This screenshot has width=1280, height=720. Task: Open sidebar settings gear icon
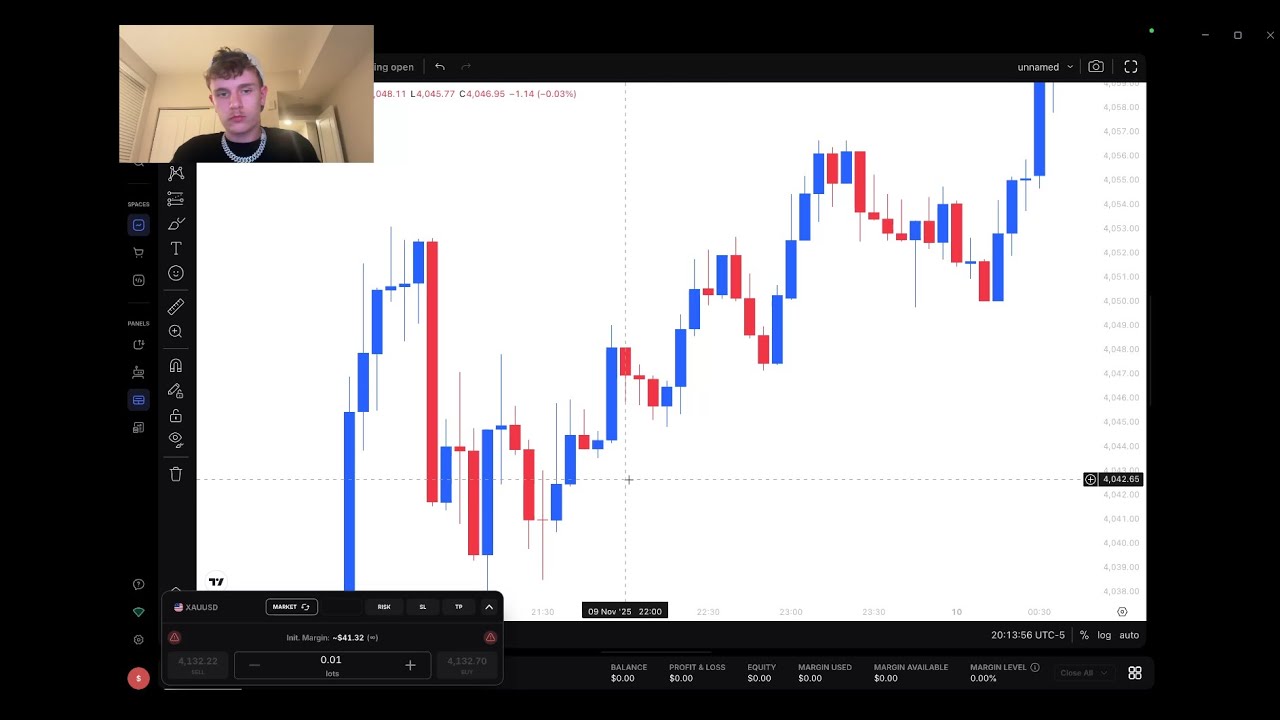(x=138, y=640)
